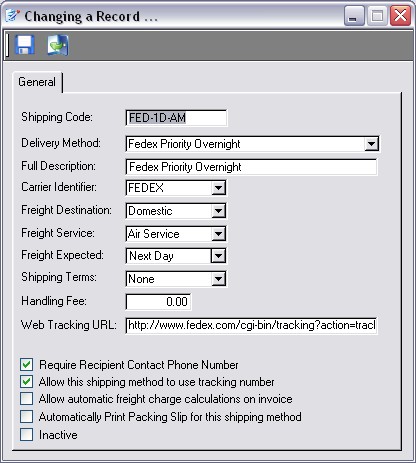Mark this shipping method as Inactive
The image size is (416, 463).
(x=27, y=435)
